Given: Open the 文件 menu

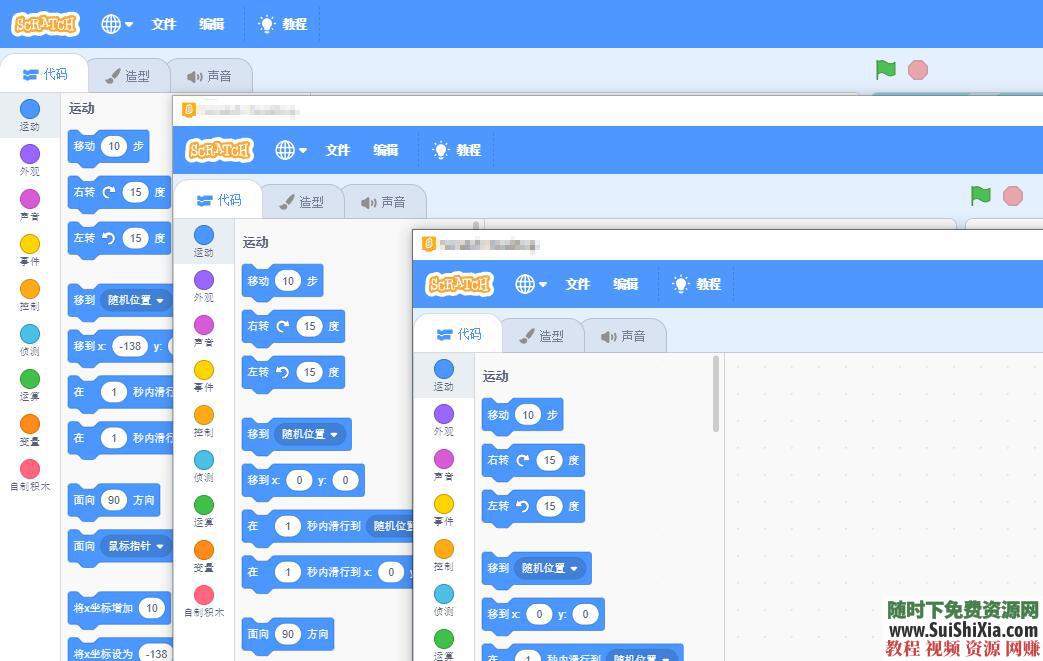Looking at the screenshot, I should click(163, 24).
